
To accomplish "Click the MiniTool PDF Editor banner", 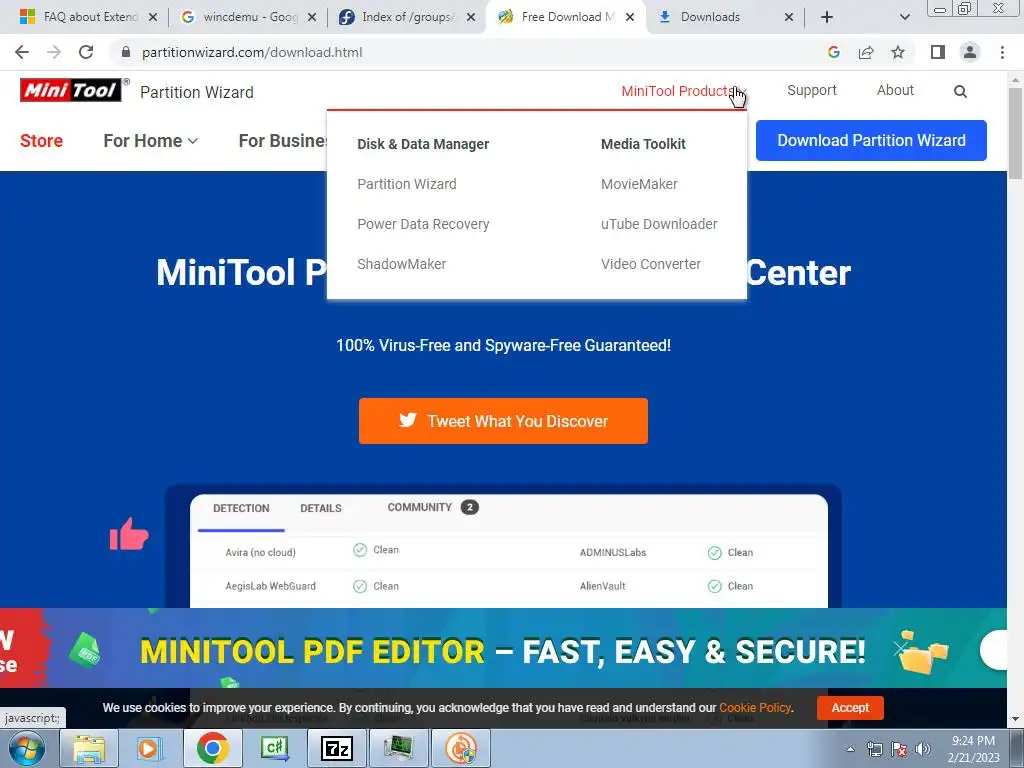I will [x=503, y=650].
